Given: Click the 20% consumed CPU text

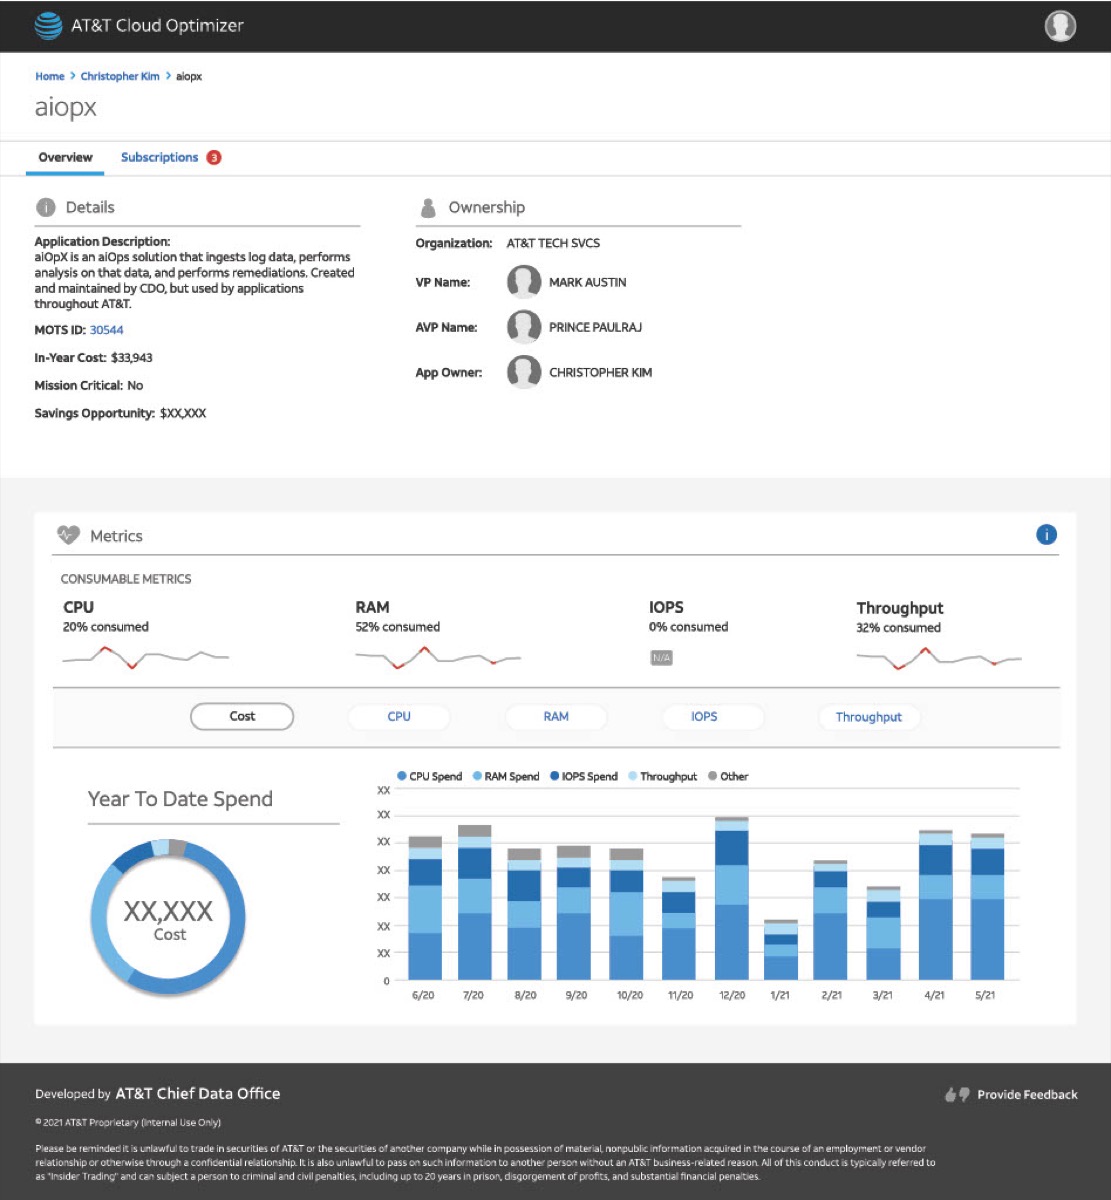Looking at the screenshot, I should (106, 627).
